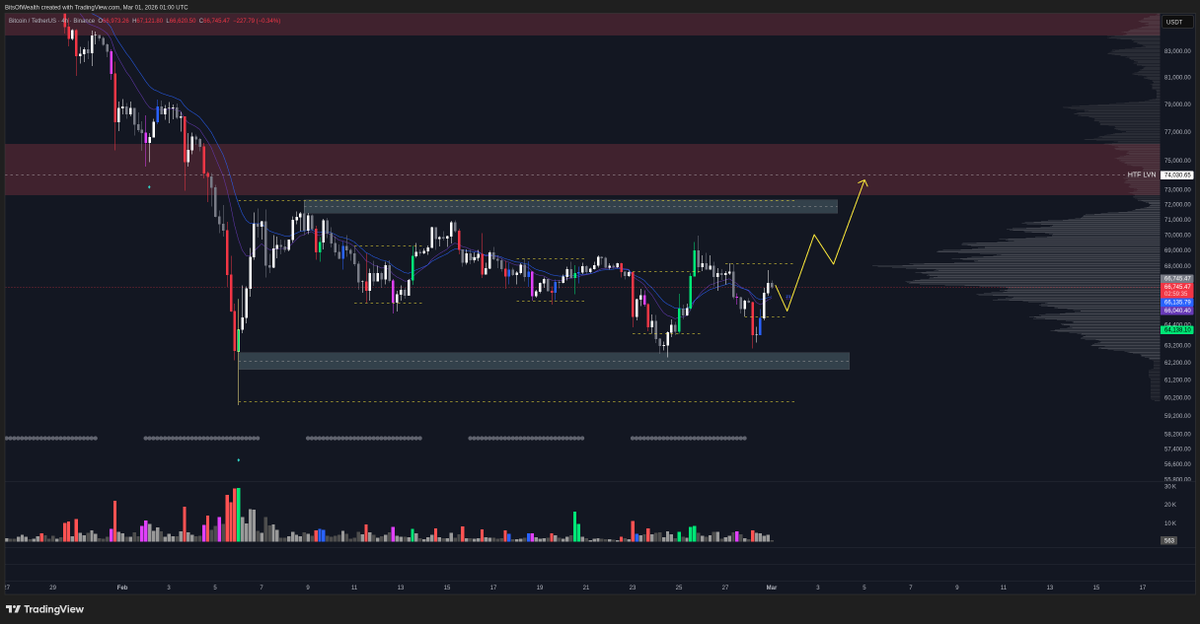Click the 62,200.00 price scale label
Screen dimensions: 1200x624
click(1175, 362)
